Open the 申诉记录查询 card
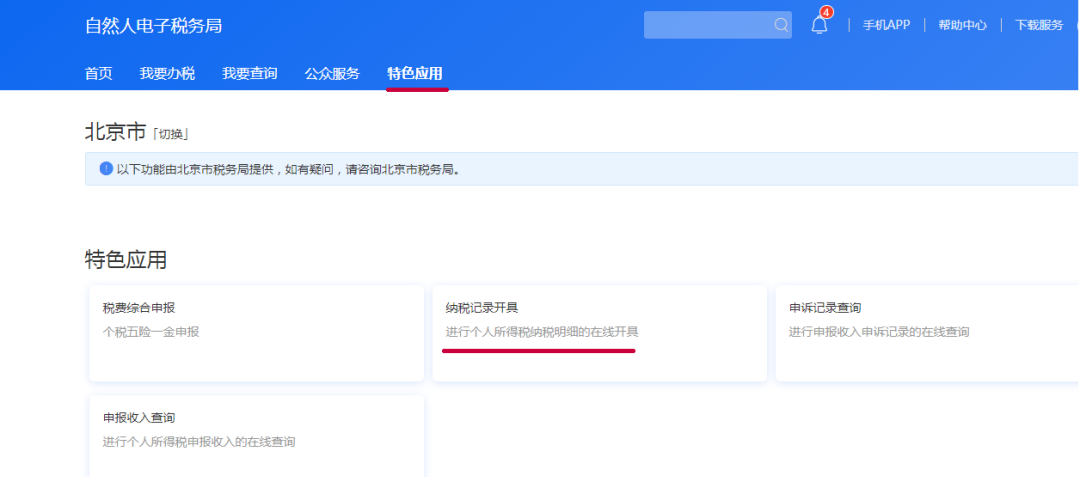 tap(927, 333)
